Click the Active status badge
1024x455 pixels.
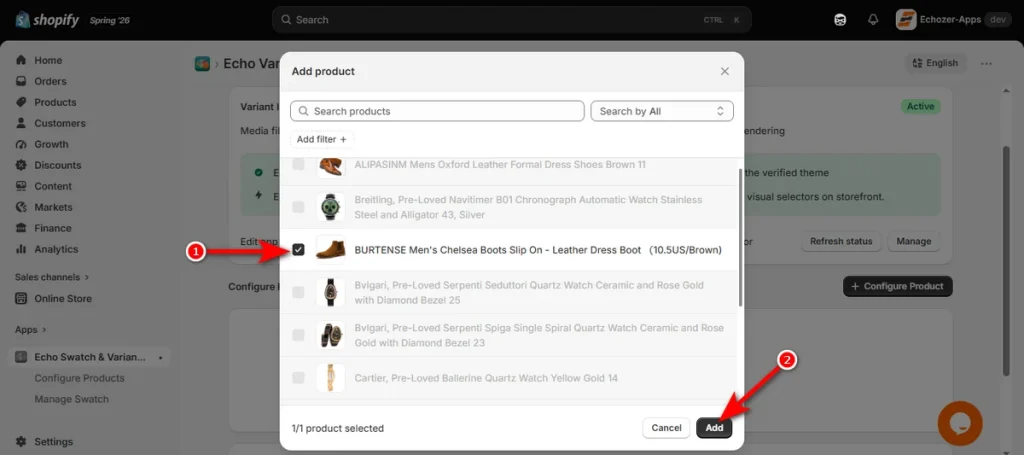point(920,106)
